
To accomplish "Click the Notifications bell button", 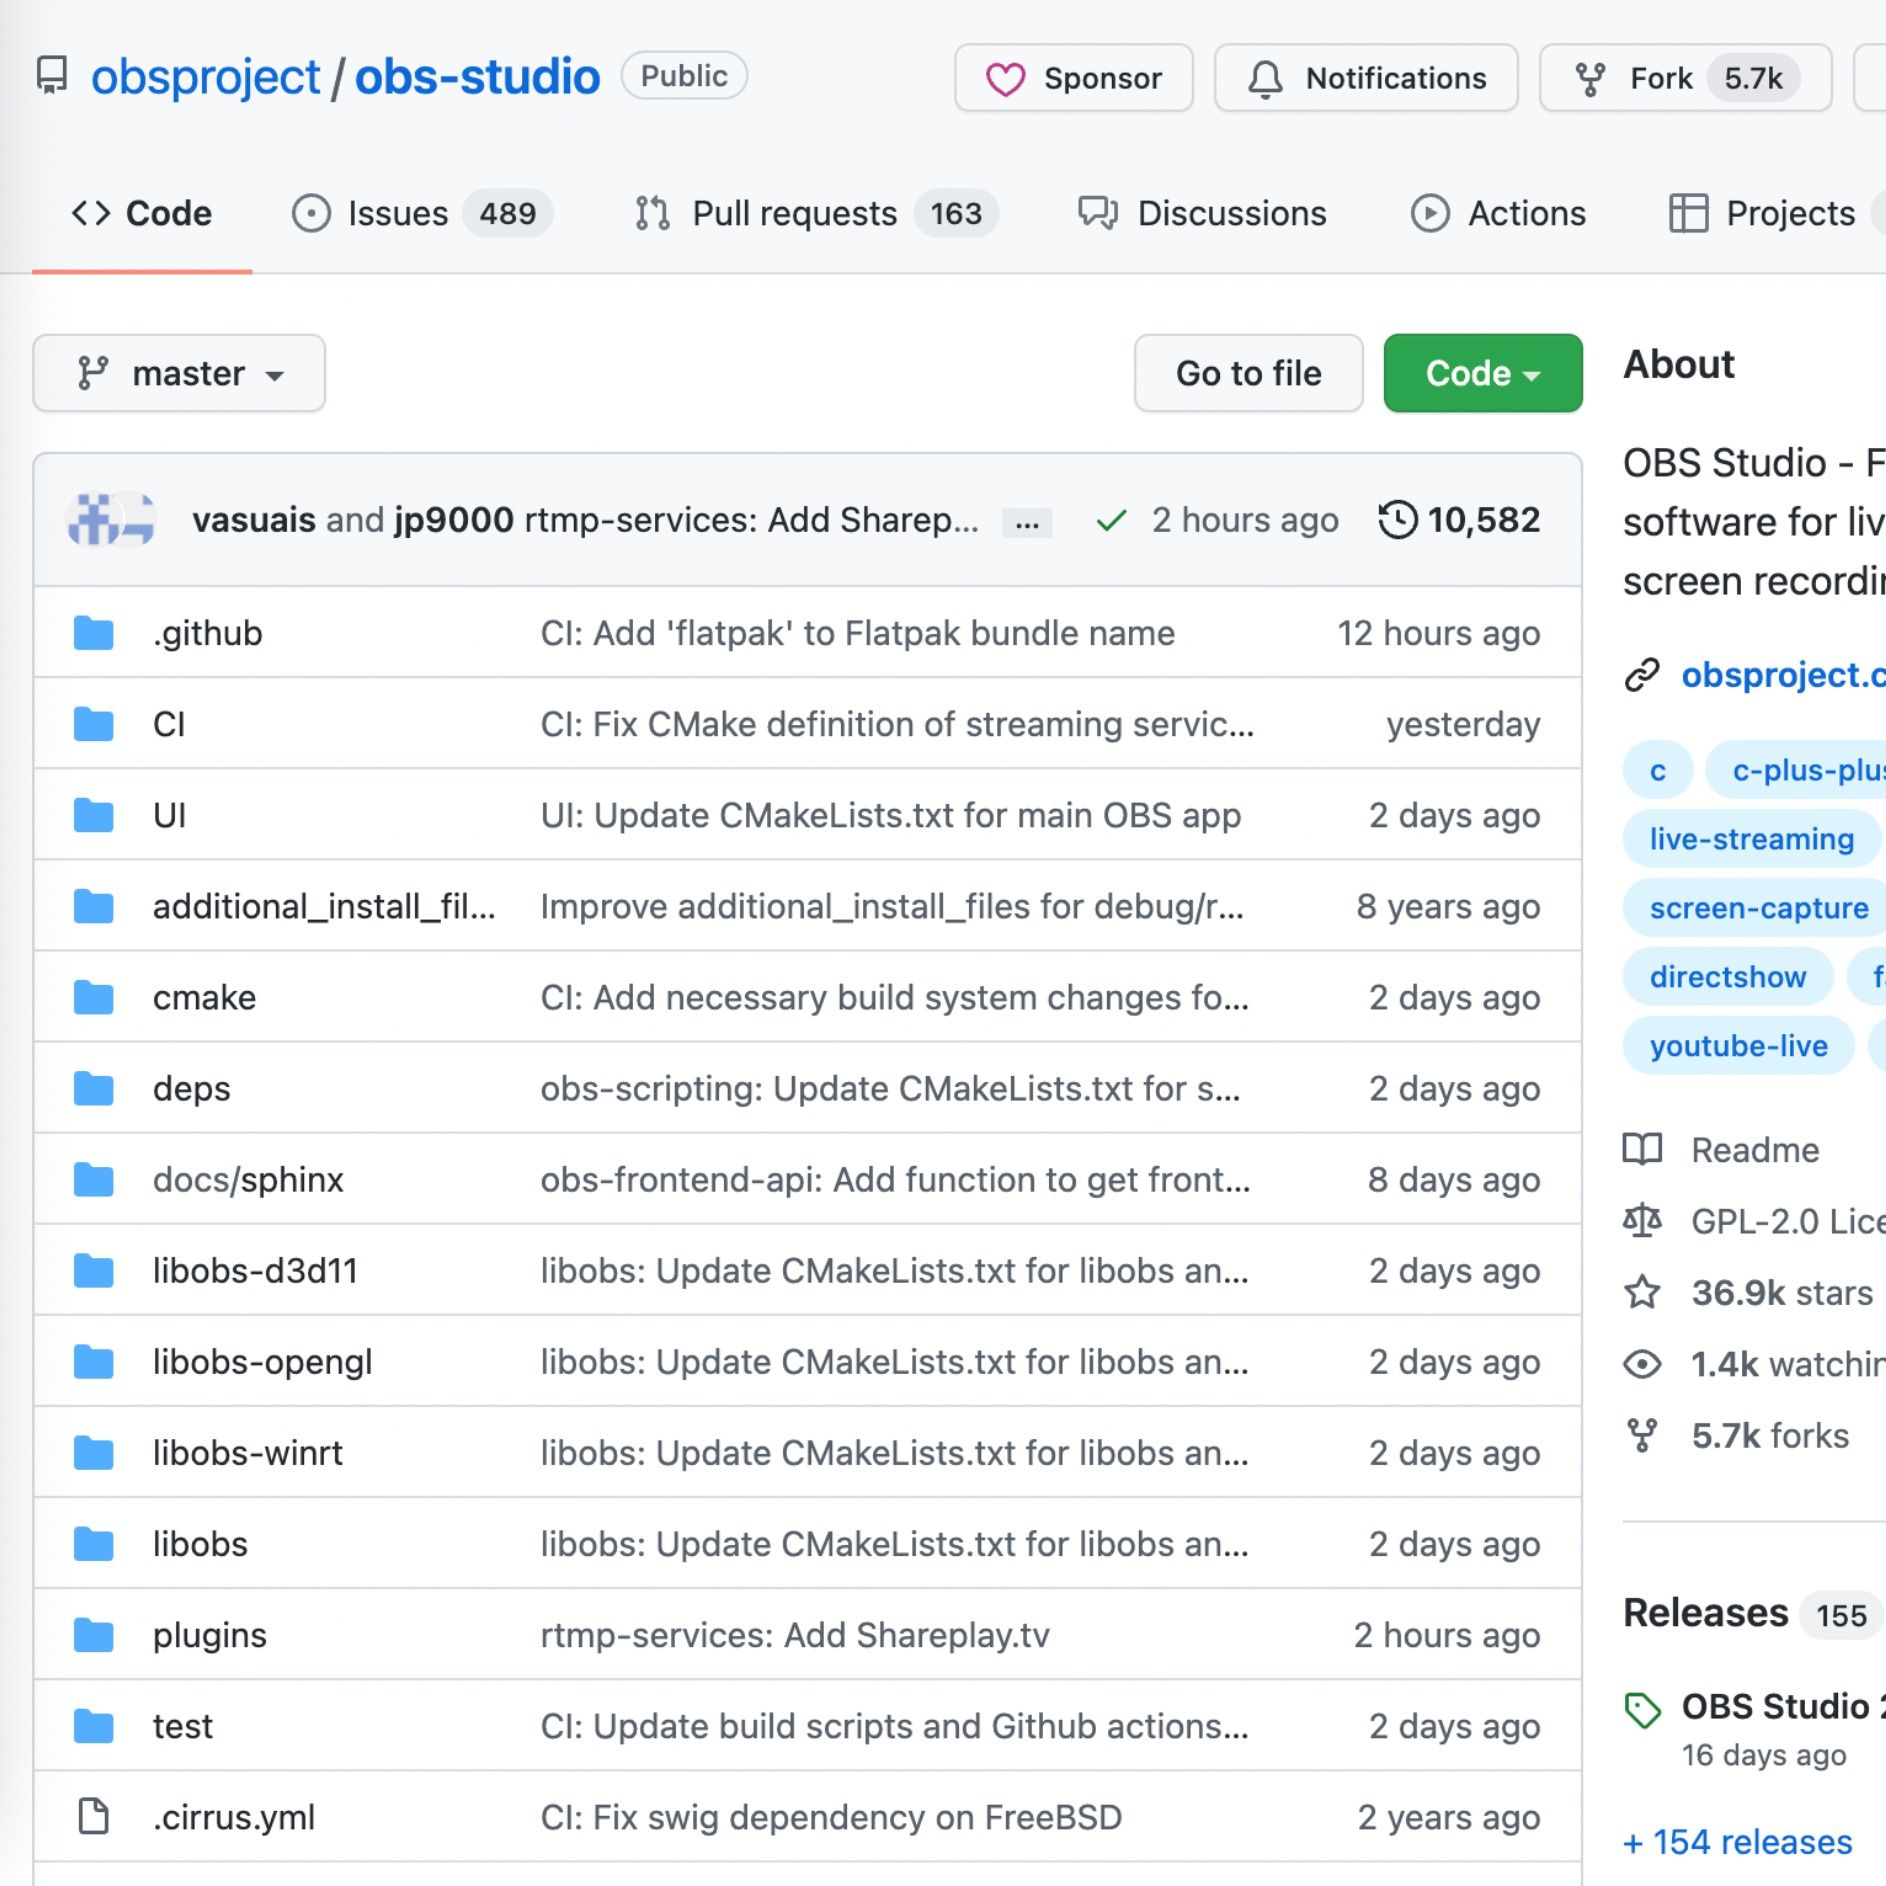I will pos(1365,78).
